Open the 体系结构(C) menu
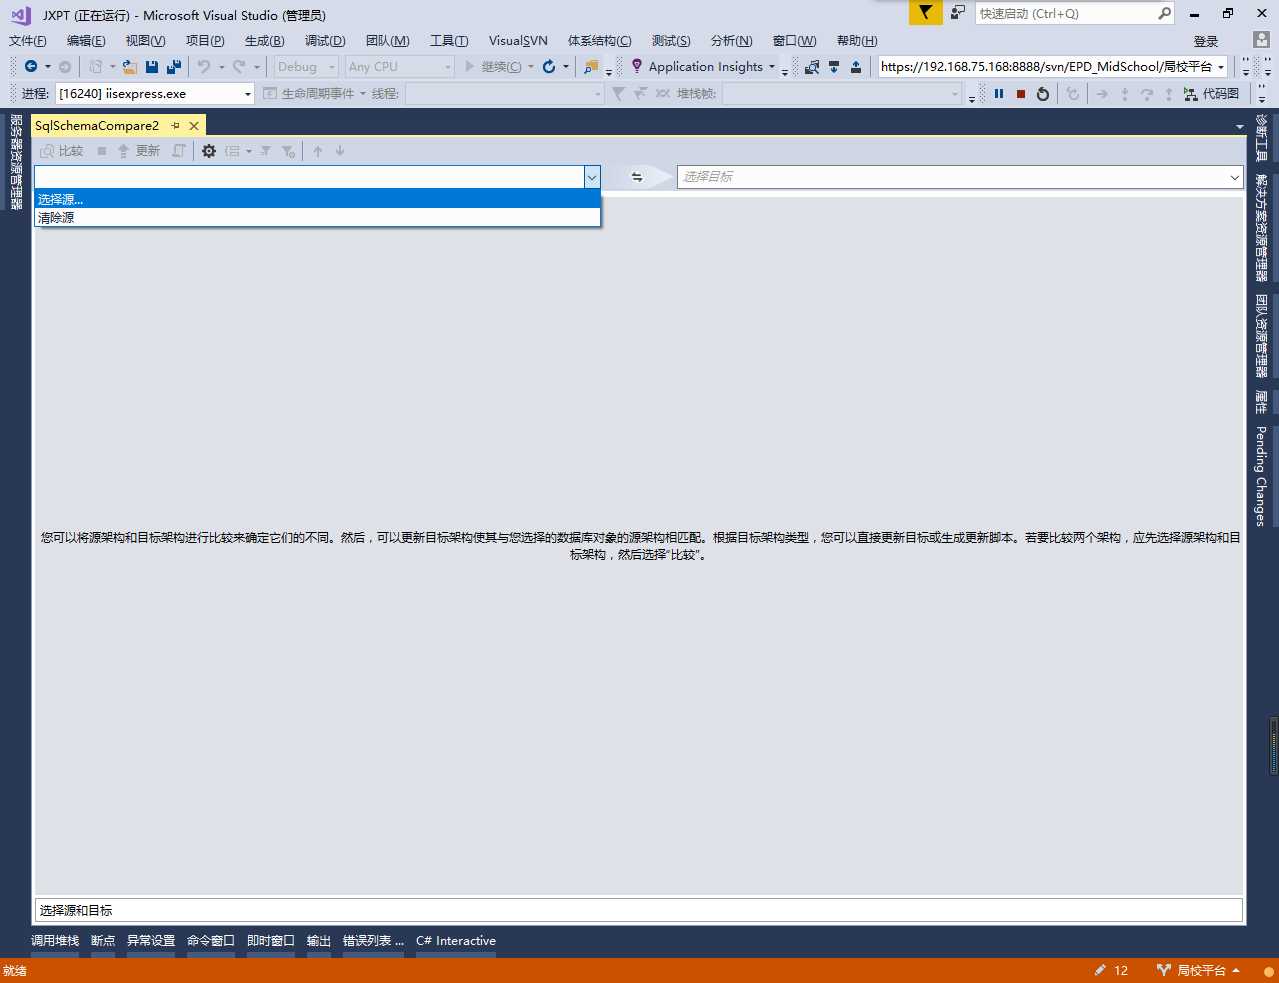Viewport: 1279px width, 983px height. [600, 41]
